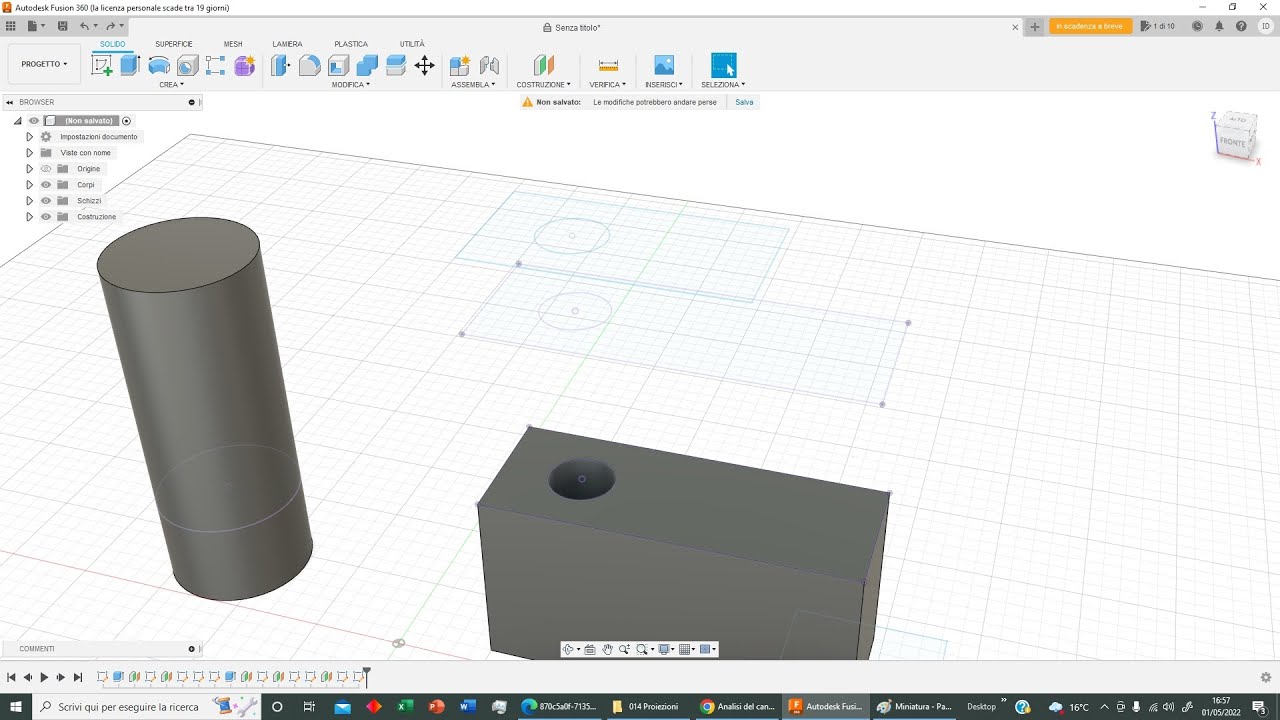Viewport: 1280px width, 720px height.
Task: Open Excel from the taskbar
Action: click(x=405, y=706)
